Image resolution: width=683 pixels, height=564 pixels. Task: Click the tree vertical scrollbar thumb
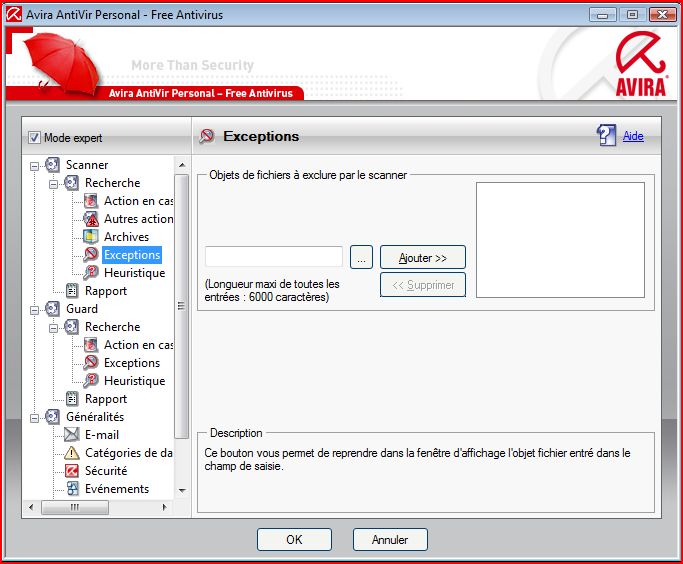point(181,306)
